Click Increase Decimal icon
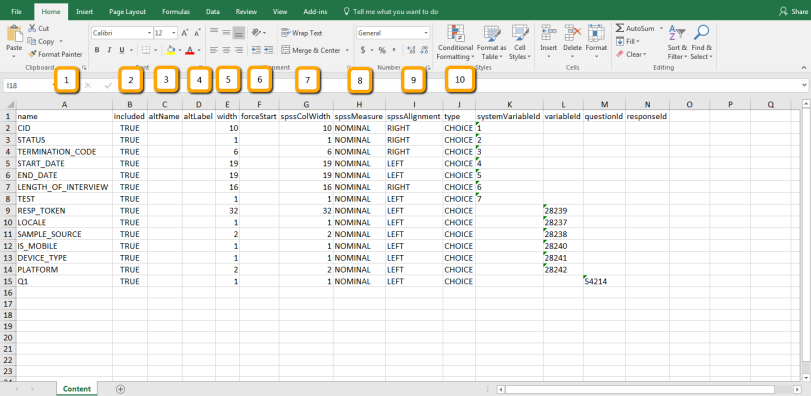811x396 pixels. coord(412,50)
